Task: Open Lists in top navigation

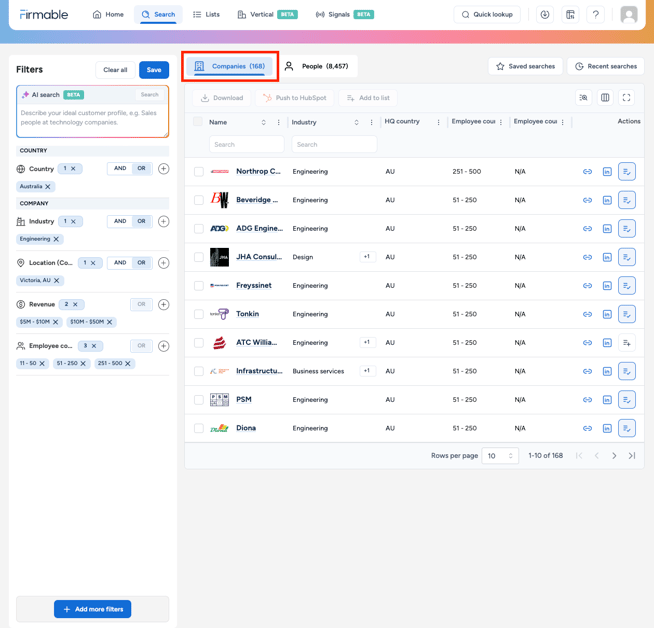Action: point(206,15)
